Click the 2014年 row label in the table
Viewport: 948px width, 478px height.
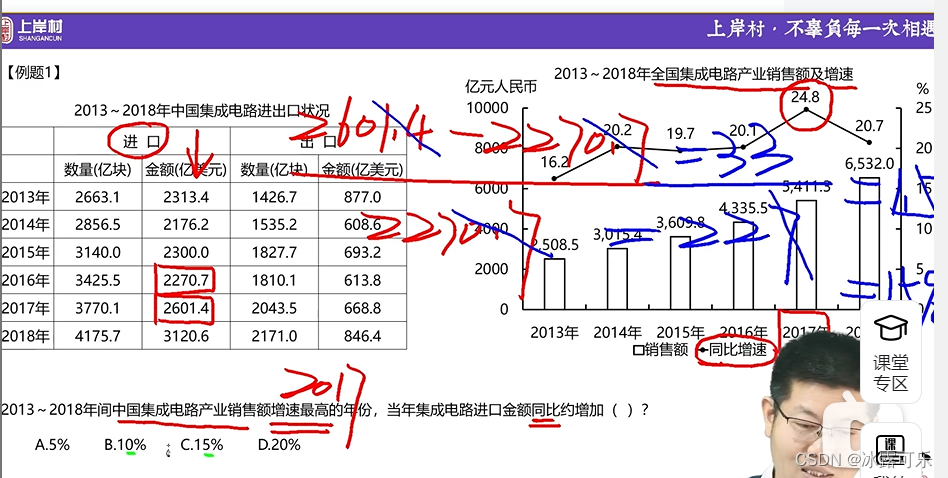pos(25,225)
